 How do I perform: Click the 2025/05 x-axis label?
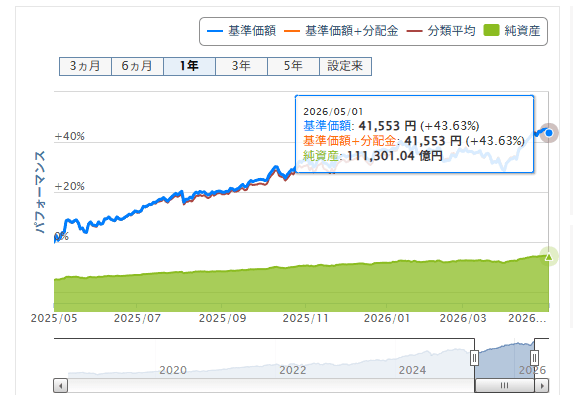click(54, 318)
